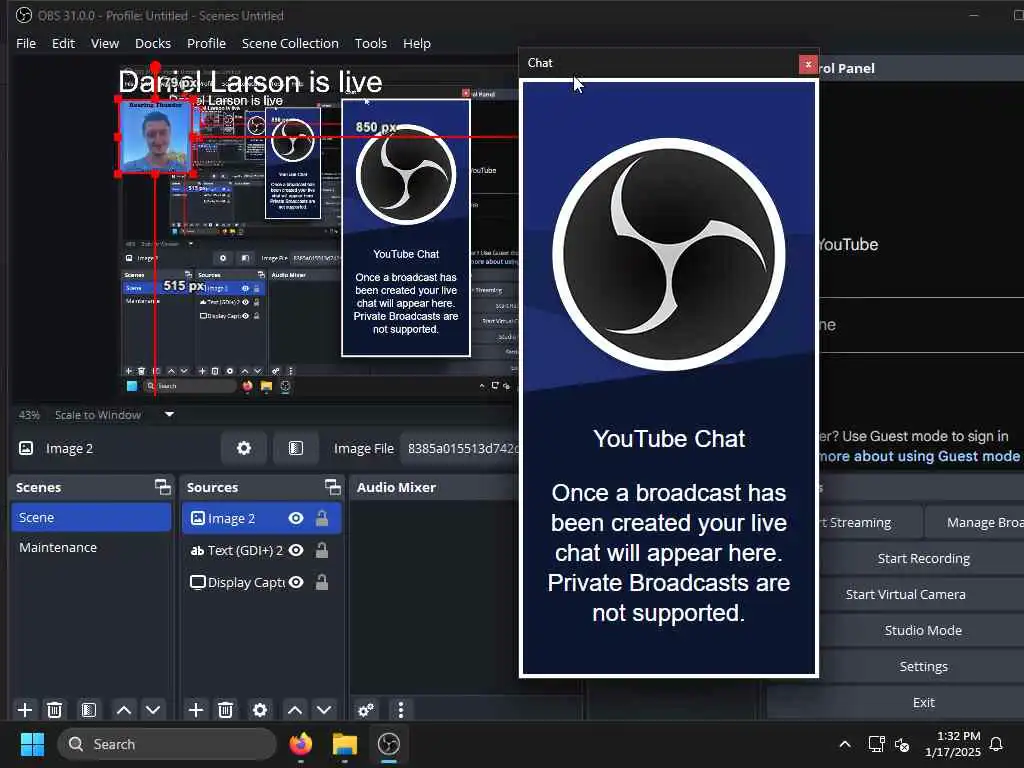
Task: Enable Studio Mode
Action: (923, 630)
